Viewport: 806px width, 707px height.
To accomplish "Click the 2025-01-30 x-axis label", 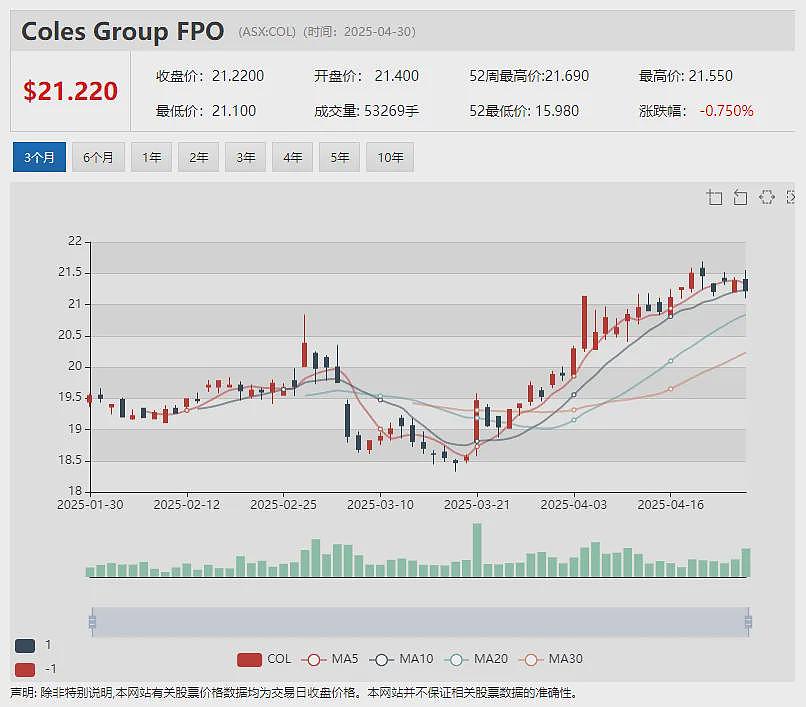I will tap(90, 505).
